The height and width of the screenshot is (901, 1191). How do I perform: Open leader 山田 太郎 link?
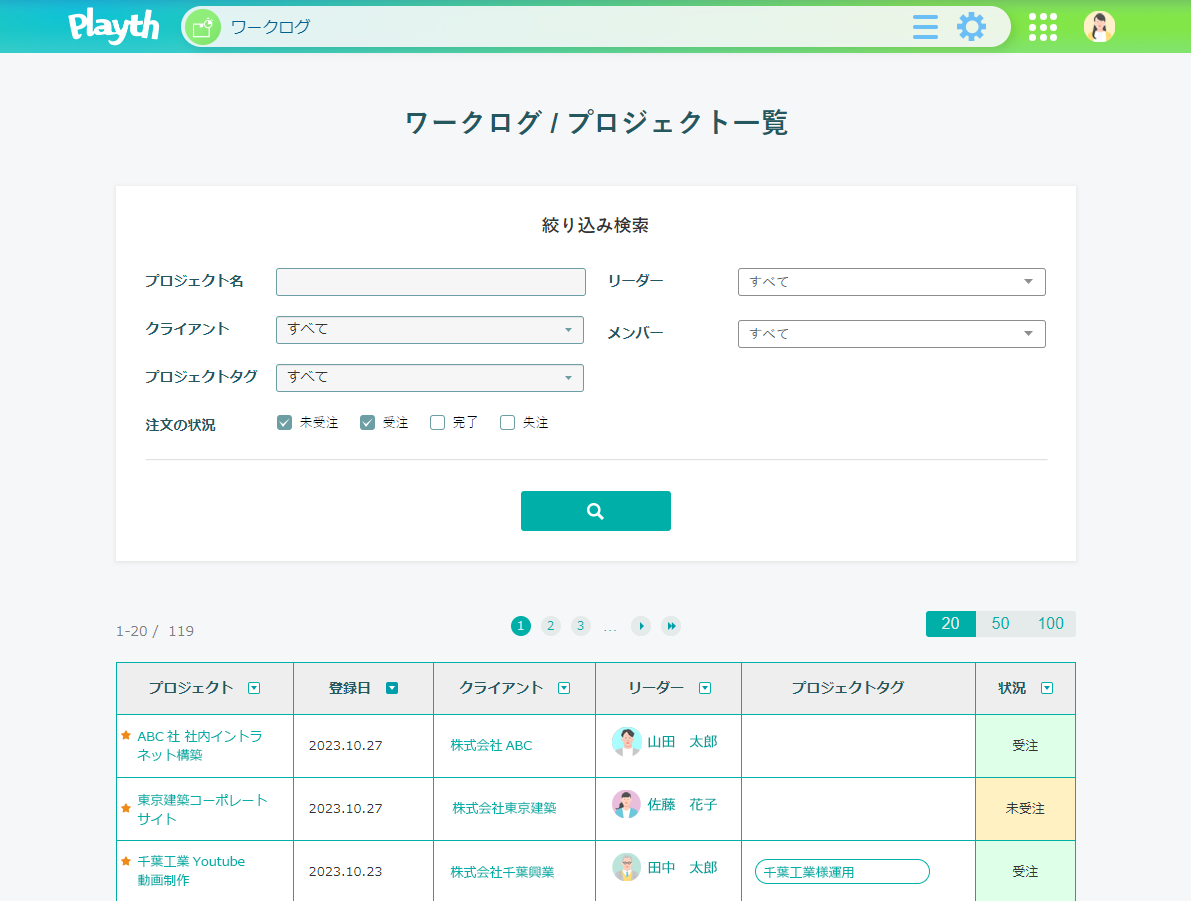pyautogui.click(x=682, y=741)
